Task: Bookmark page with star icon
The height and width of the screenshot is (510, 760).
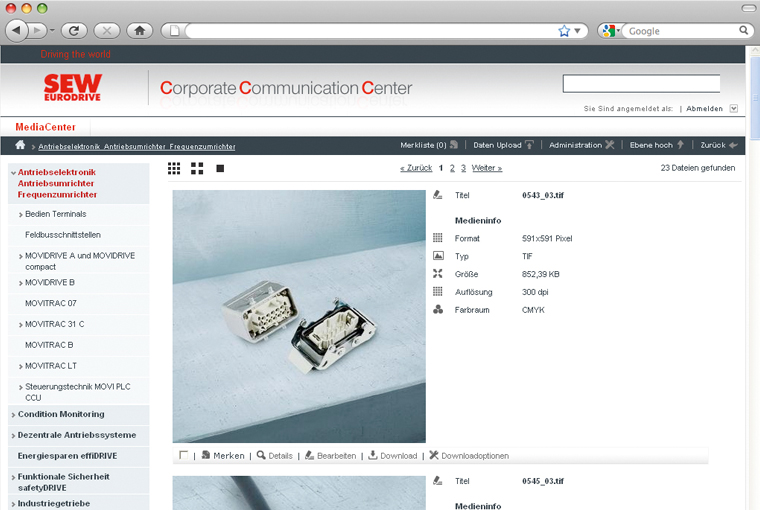Action: click(x=564, y=31)
